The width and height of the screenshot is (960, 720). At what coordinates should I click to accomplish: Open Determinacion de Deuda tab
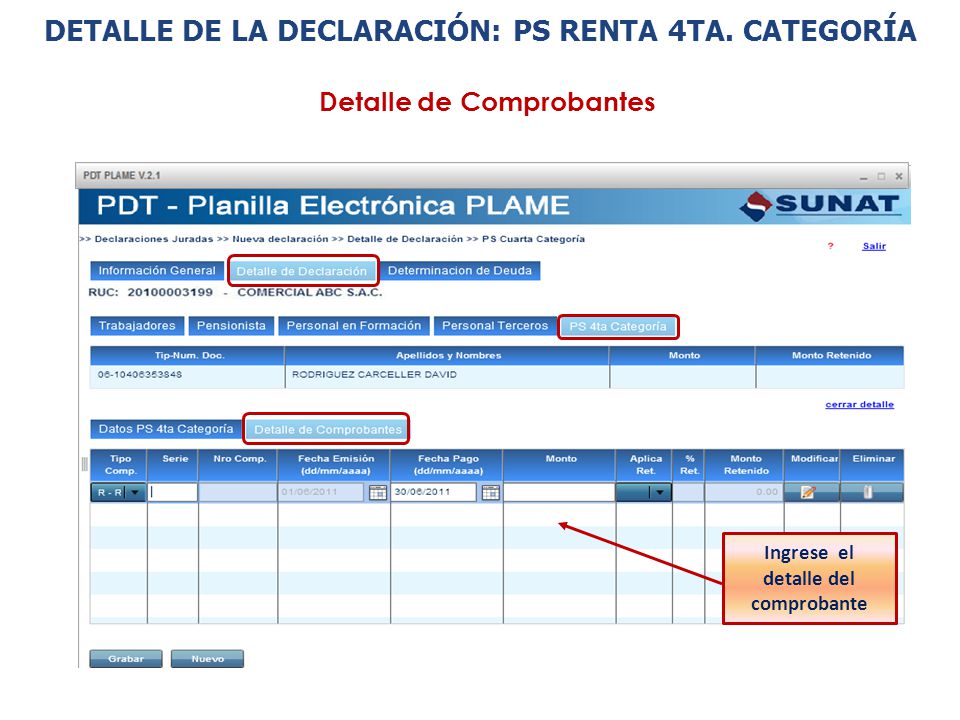point(460,271)
